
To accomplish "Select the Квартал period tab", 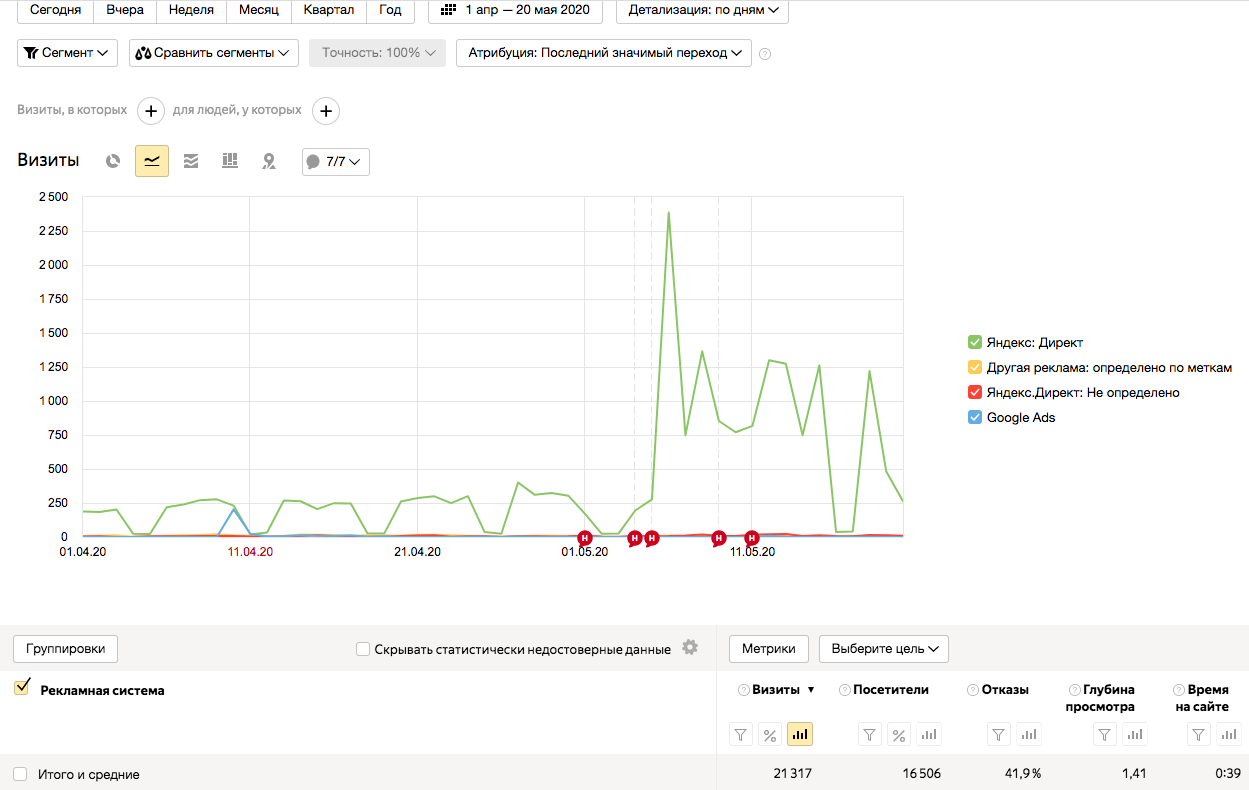I will pos(329,10).
